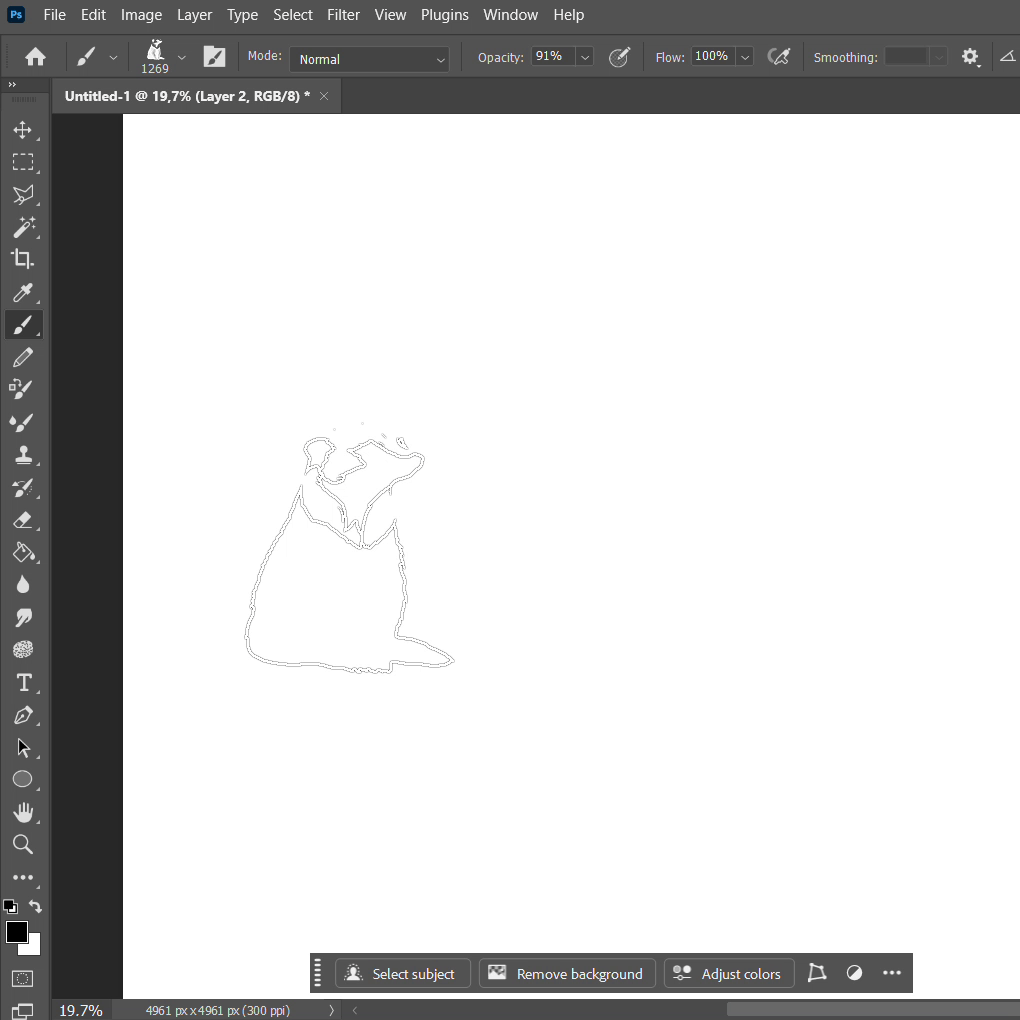Screen dimensions: 1020x1020
Task: Open the blending Mode dropdown
Action: click(x=370, y=59)
